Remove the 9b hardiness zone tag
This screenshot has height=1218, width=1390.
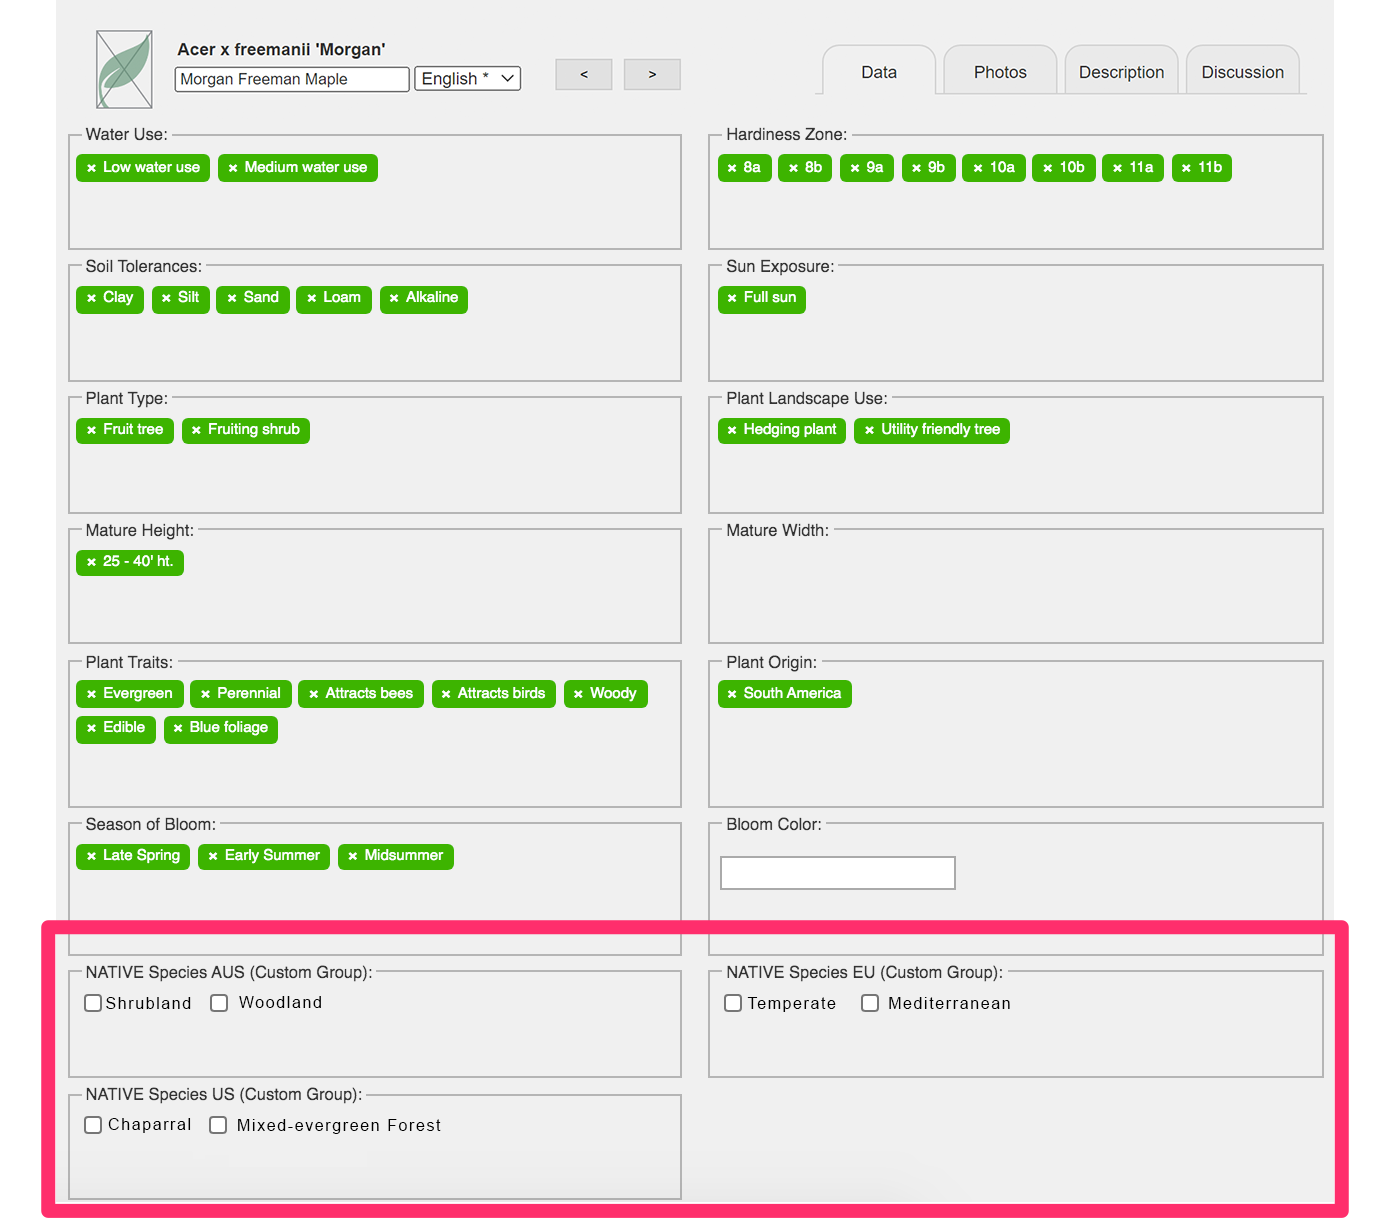916,168
